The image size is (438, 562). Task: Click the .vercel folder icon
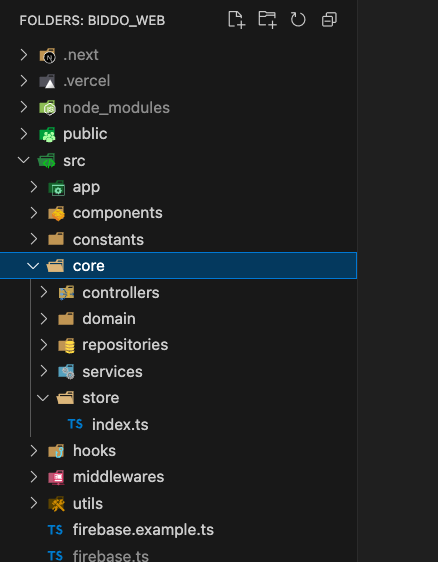[47, 81]
